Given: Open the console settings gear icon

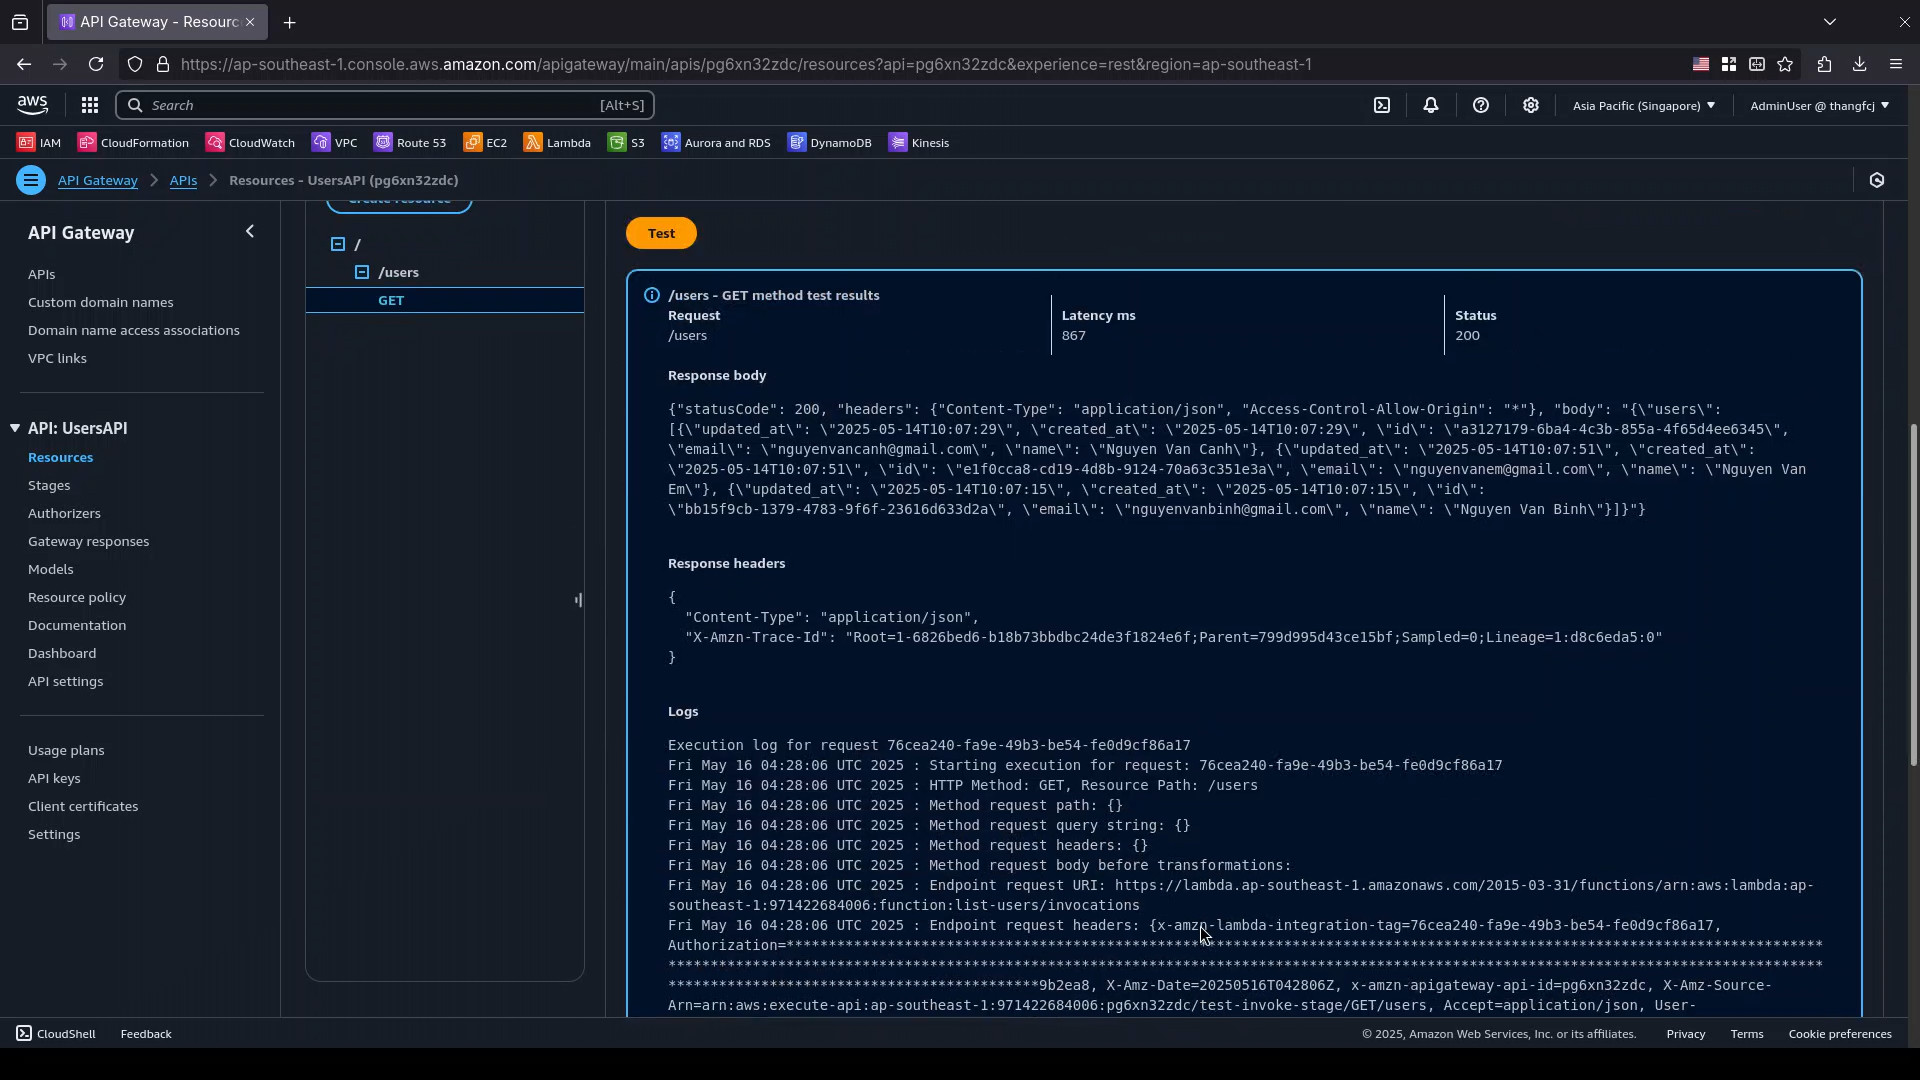Looking at the screenshot, I should point(1531,105).
